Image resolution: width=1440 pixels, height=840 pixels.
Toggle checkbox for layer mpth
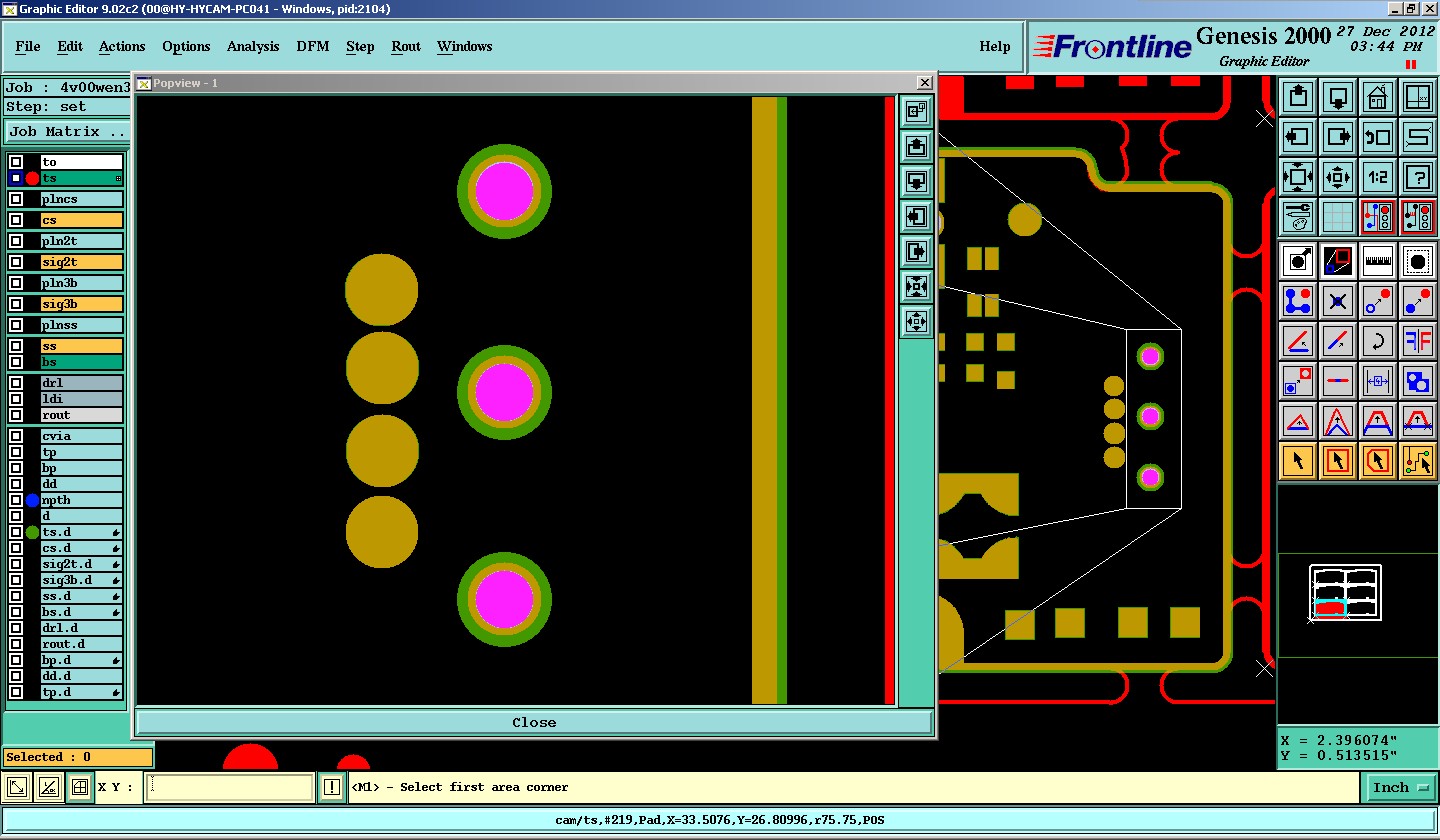(x=16, y=500)
